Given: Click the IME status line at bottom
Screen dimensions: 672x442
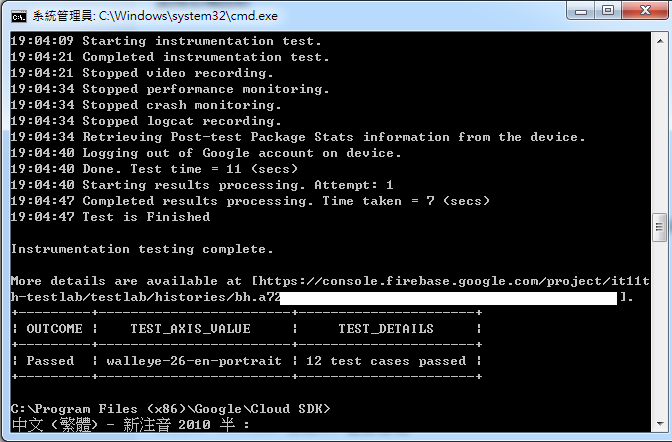Looking at the screenshot, I should click(x=131, y=425).
